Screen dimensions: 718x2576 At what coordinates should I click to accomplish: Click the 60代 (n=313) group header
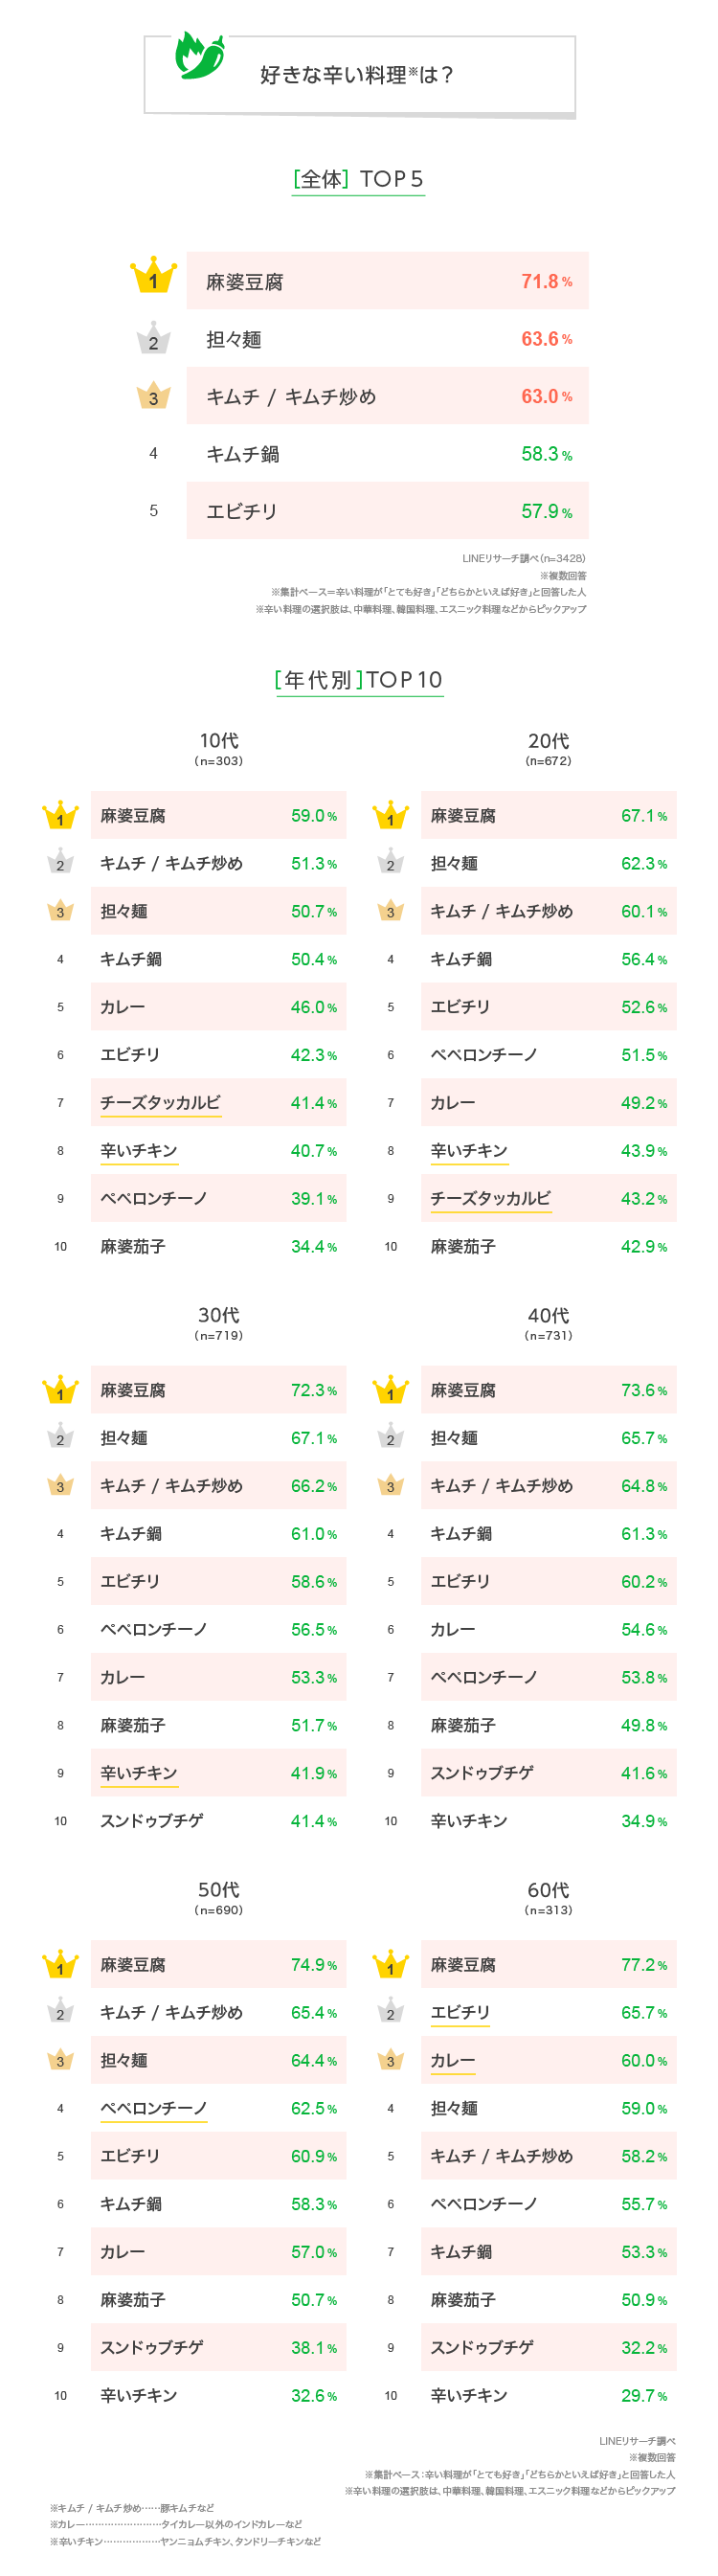tap(548, 1896)
